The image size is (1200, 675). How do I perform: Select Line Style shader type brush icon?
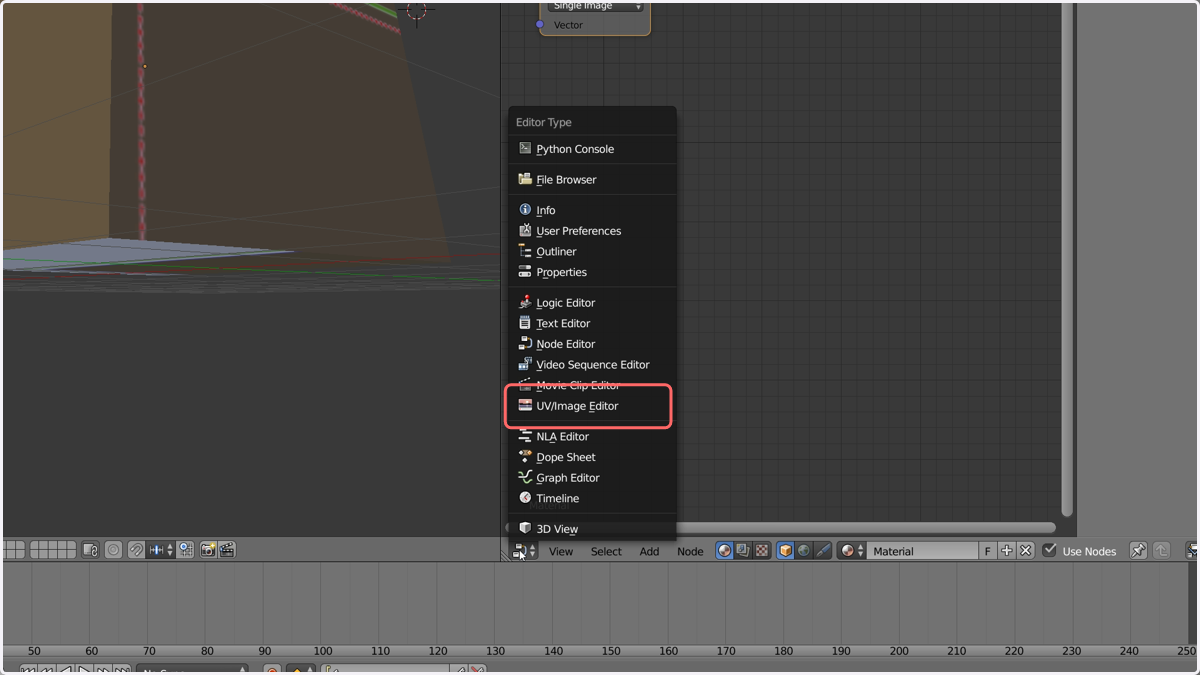coord(823,551)
